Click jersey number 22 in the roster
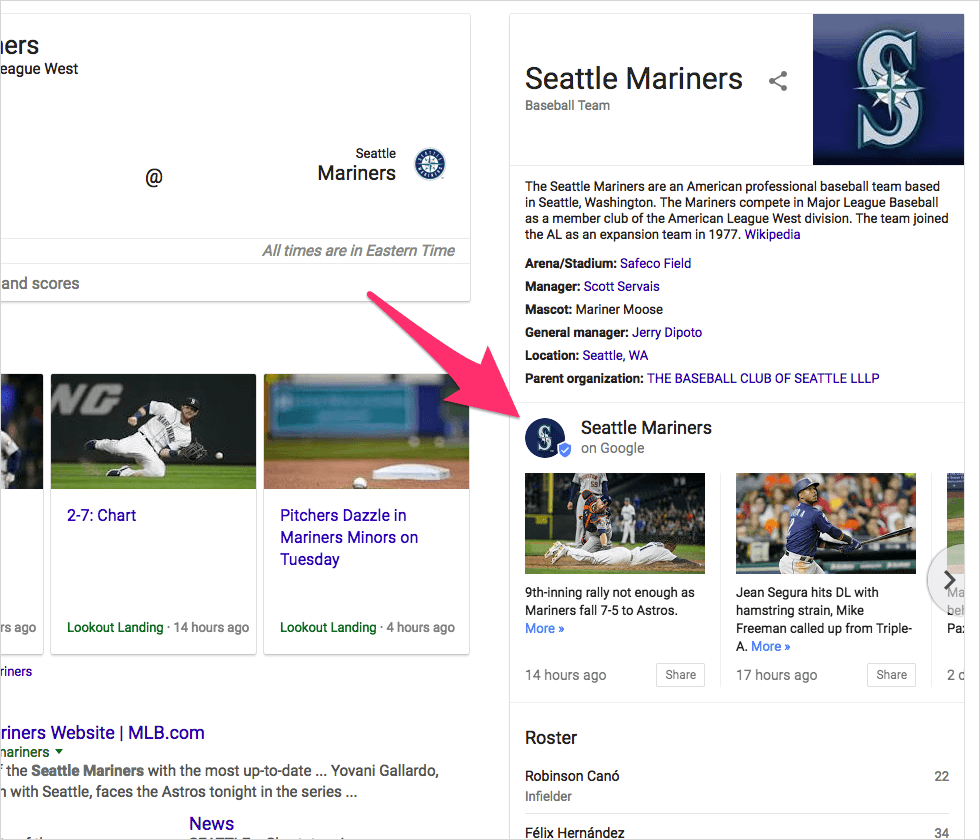The height and width of the screenshot is (840, 980). pyautogui.click(x=941, y=776)
